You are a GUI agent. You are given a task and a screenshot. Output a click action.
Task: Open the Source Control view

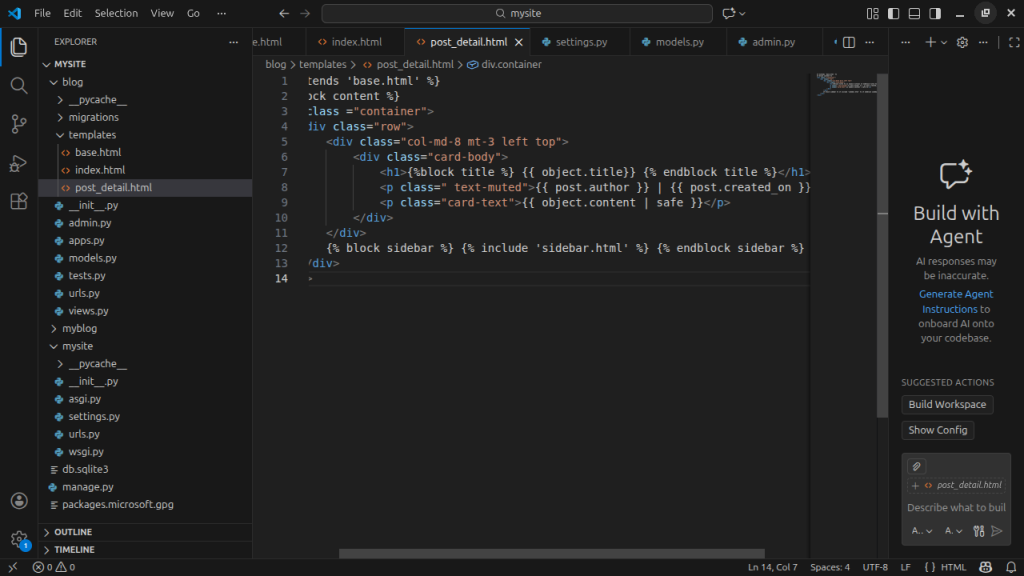click(18, 124)
